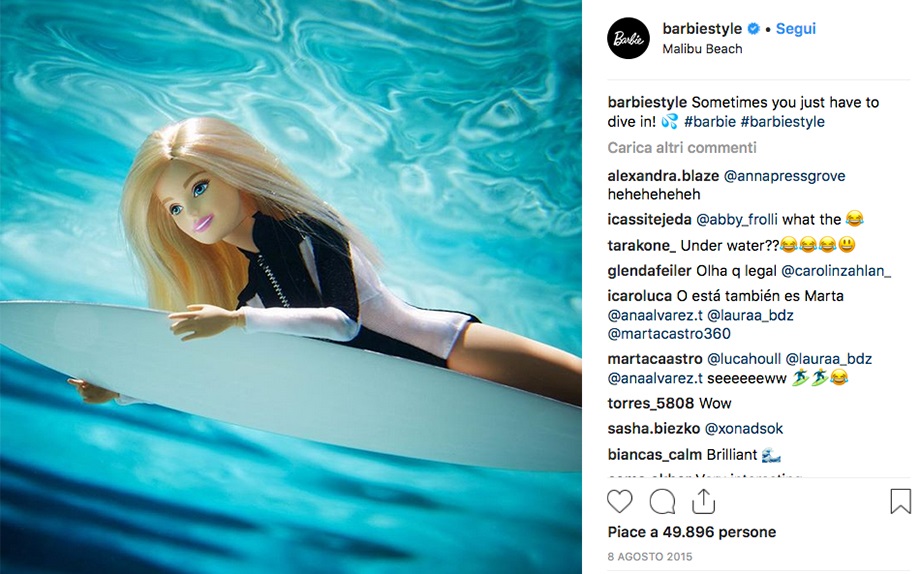This screenshot has height=574, width=920.
Task: Open barbiestyle username in header
Action: point(702,28)
